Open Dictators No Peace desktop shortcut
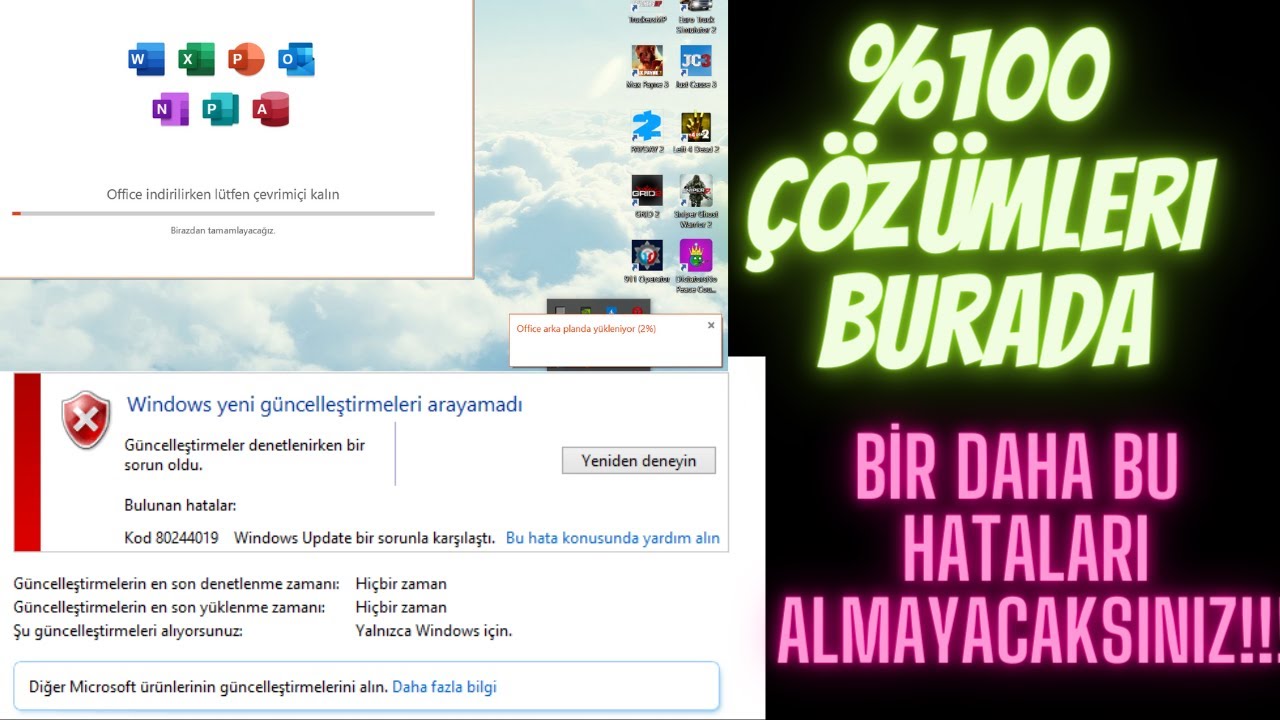The height and width of the screenshot is (720, 1280). [x=696, y=265]
